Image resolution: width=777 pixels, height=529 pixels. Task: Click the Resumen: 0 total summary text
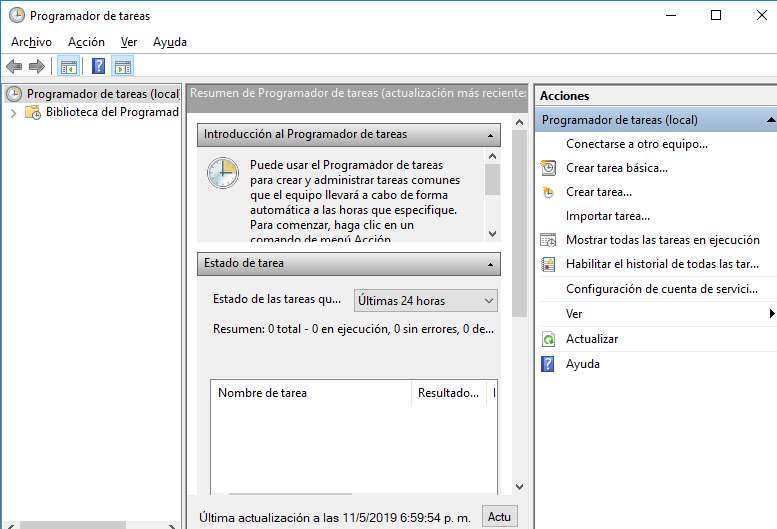tap(353, 329)
